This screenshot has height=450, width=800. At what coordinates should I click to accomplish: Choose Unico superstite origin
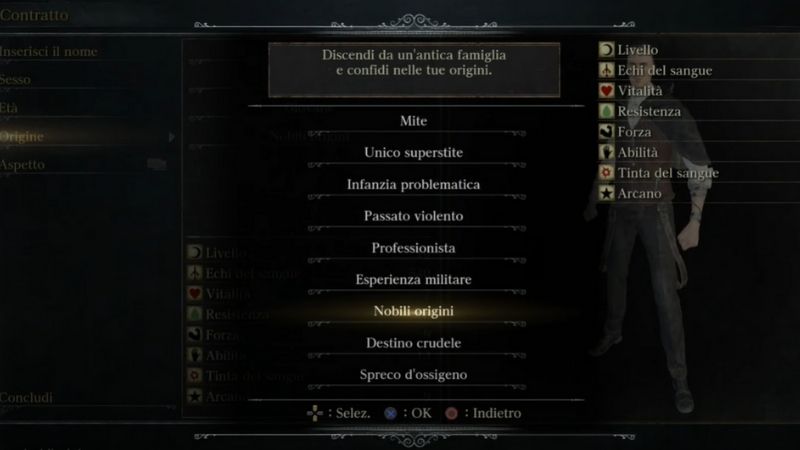pos(413,153)
